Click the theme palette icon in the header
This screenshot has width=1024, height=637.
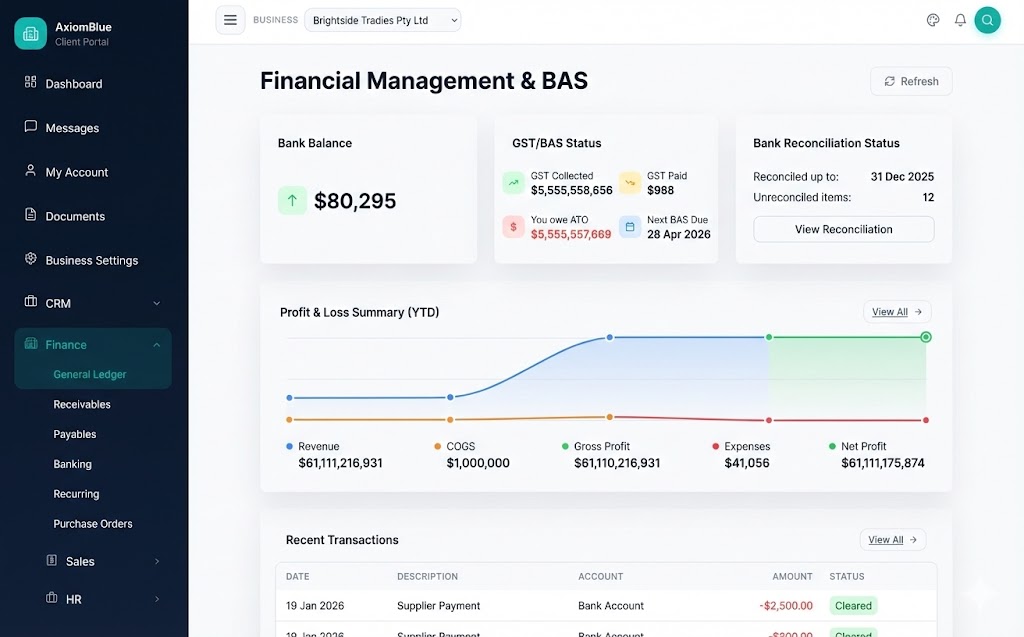[x=933, y=19]
